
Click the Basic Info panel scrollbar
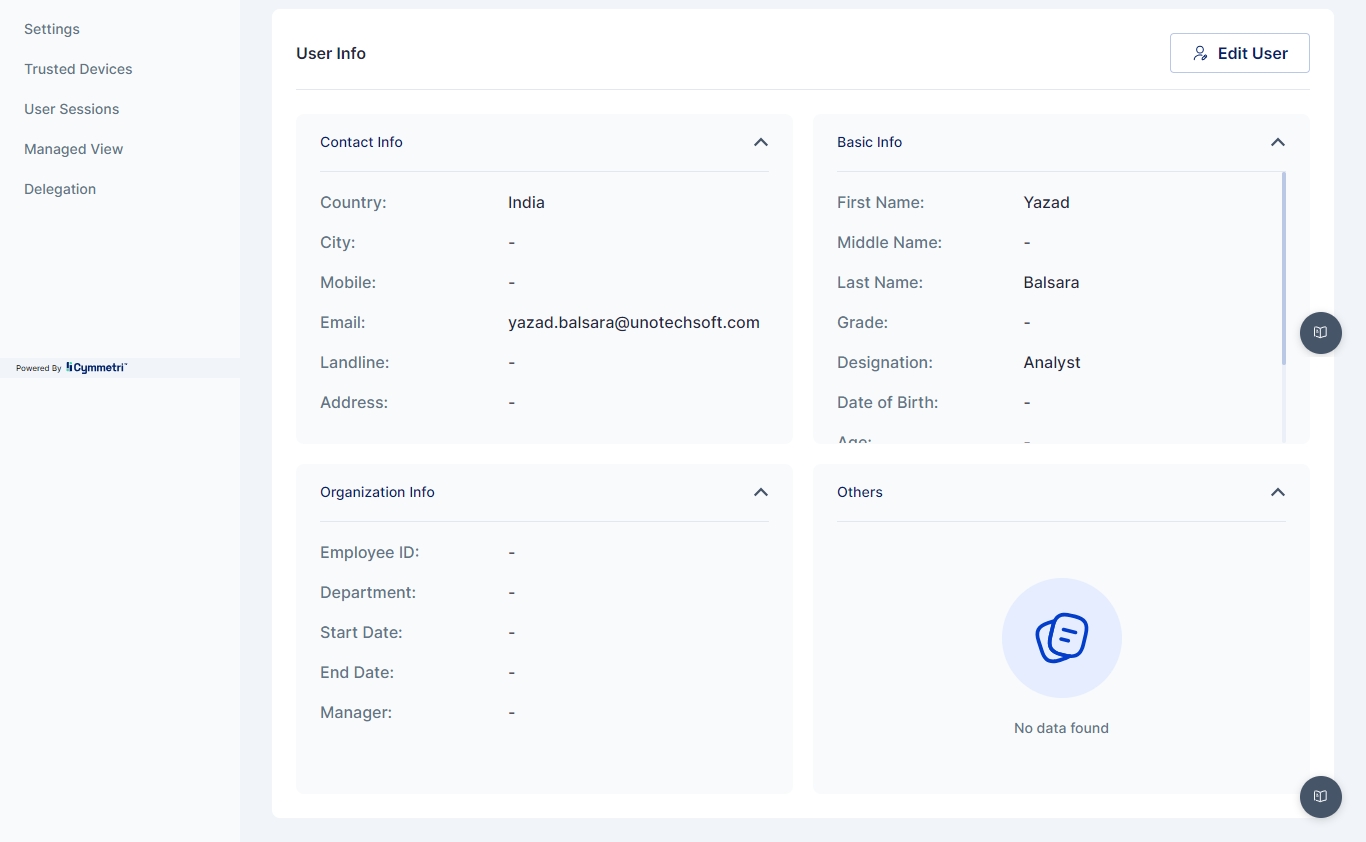pos(1283,268)
